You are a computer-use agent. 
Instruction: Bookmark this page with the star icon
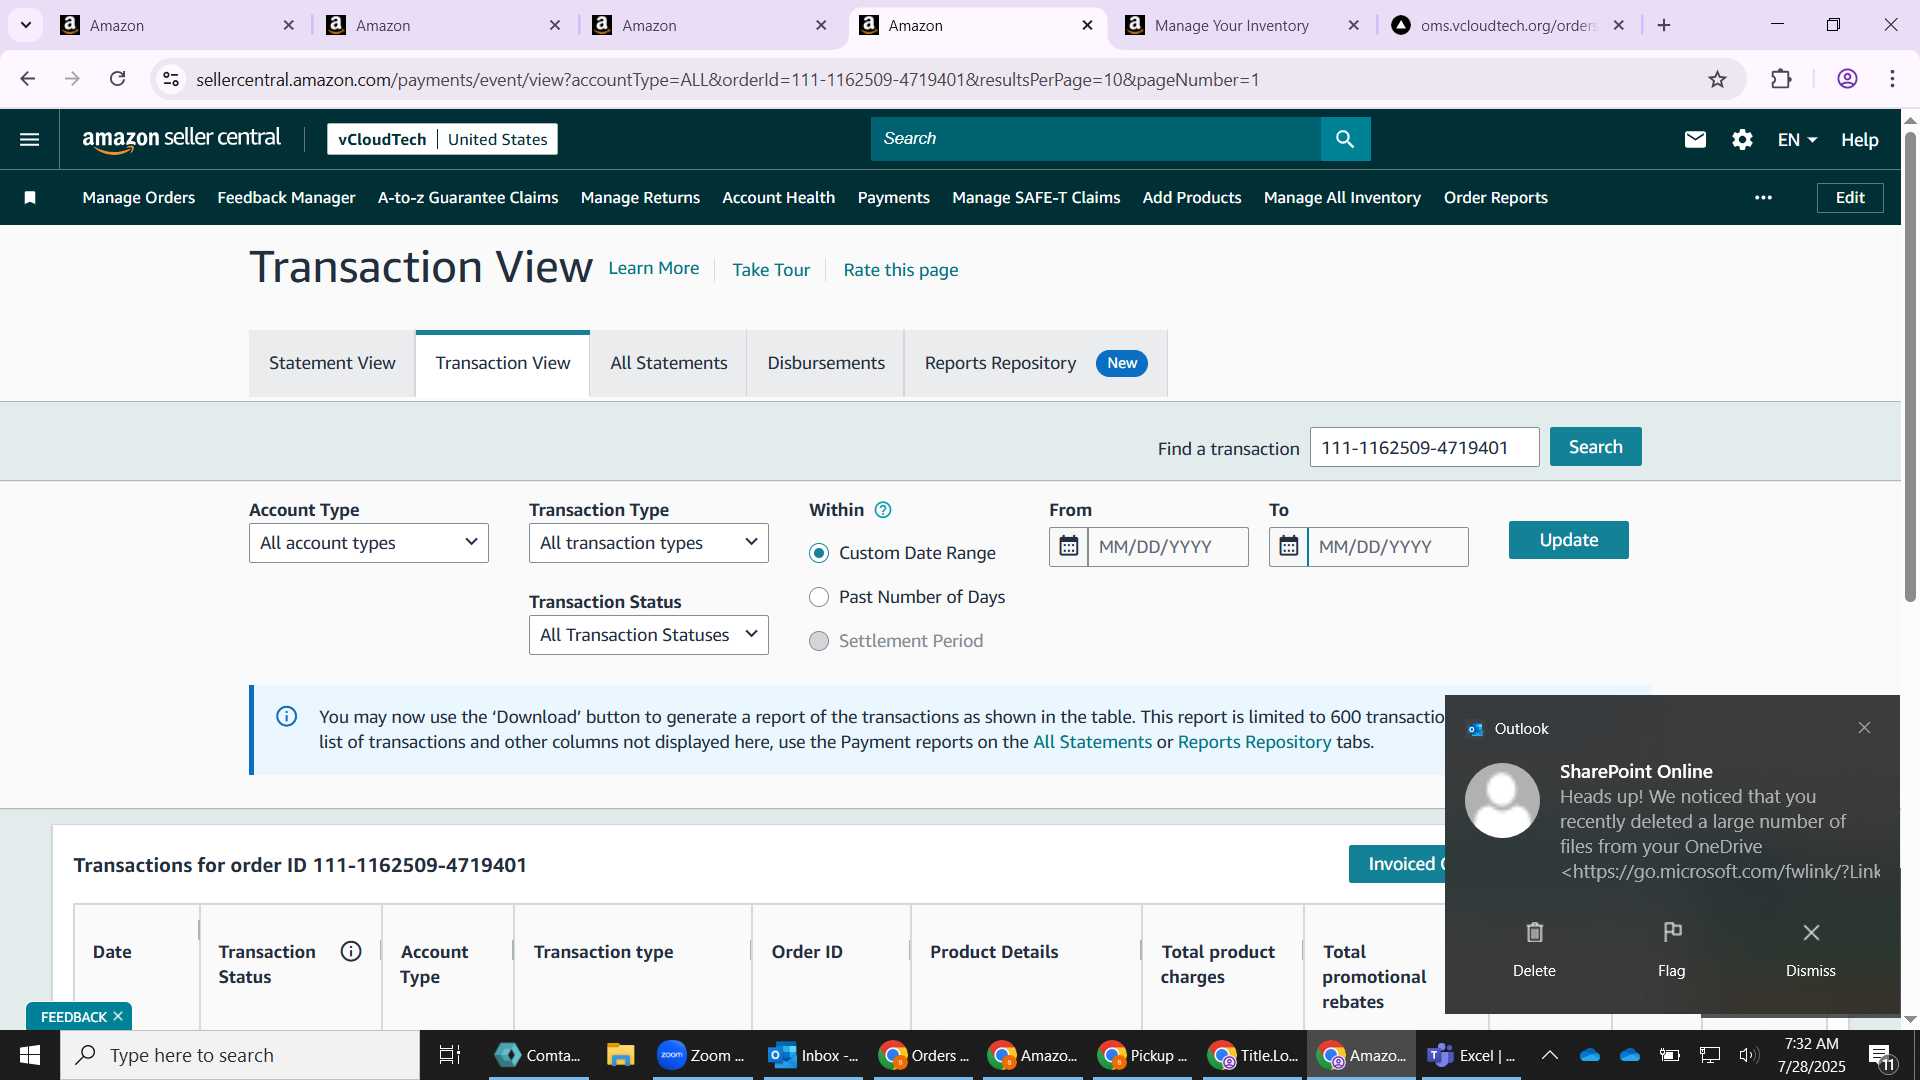[1717, 80]
